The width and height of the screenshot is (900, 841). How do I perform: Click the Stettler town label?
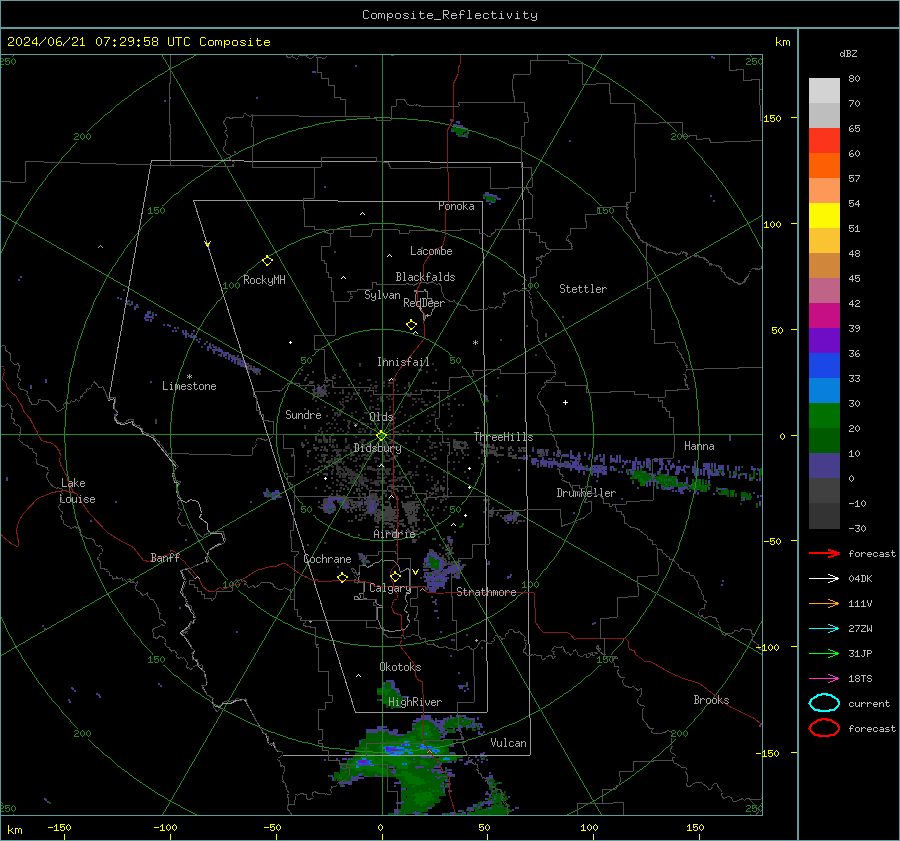[583, 289]
